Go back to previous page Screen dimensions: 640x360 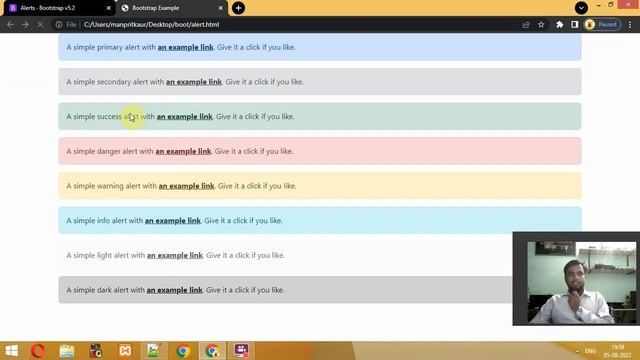pyautogui.click(x=10, y=24)
